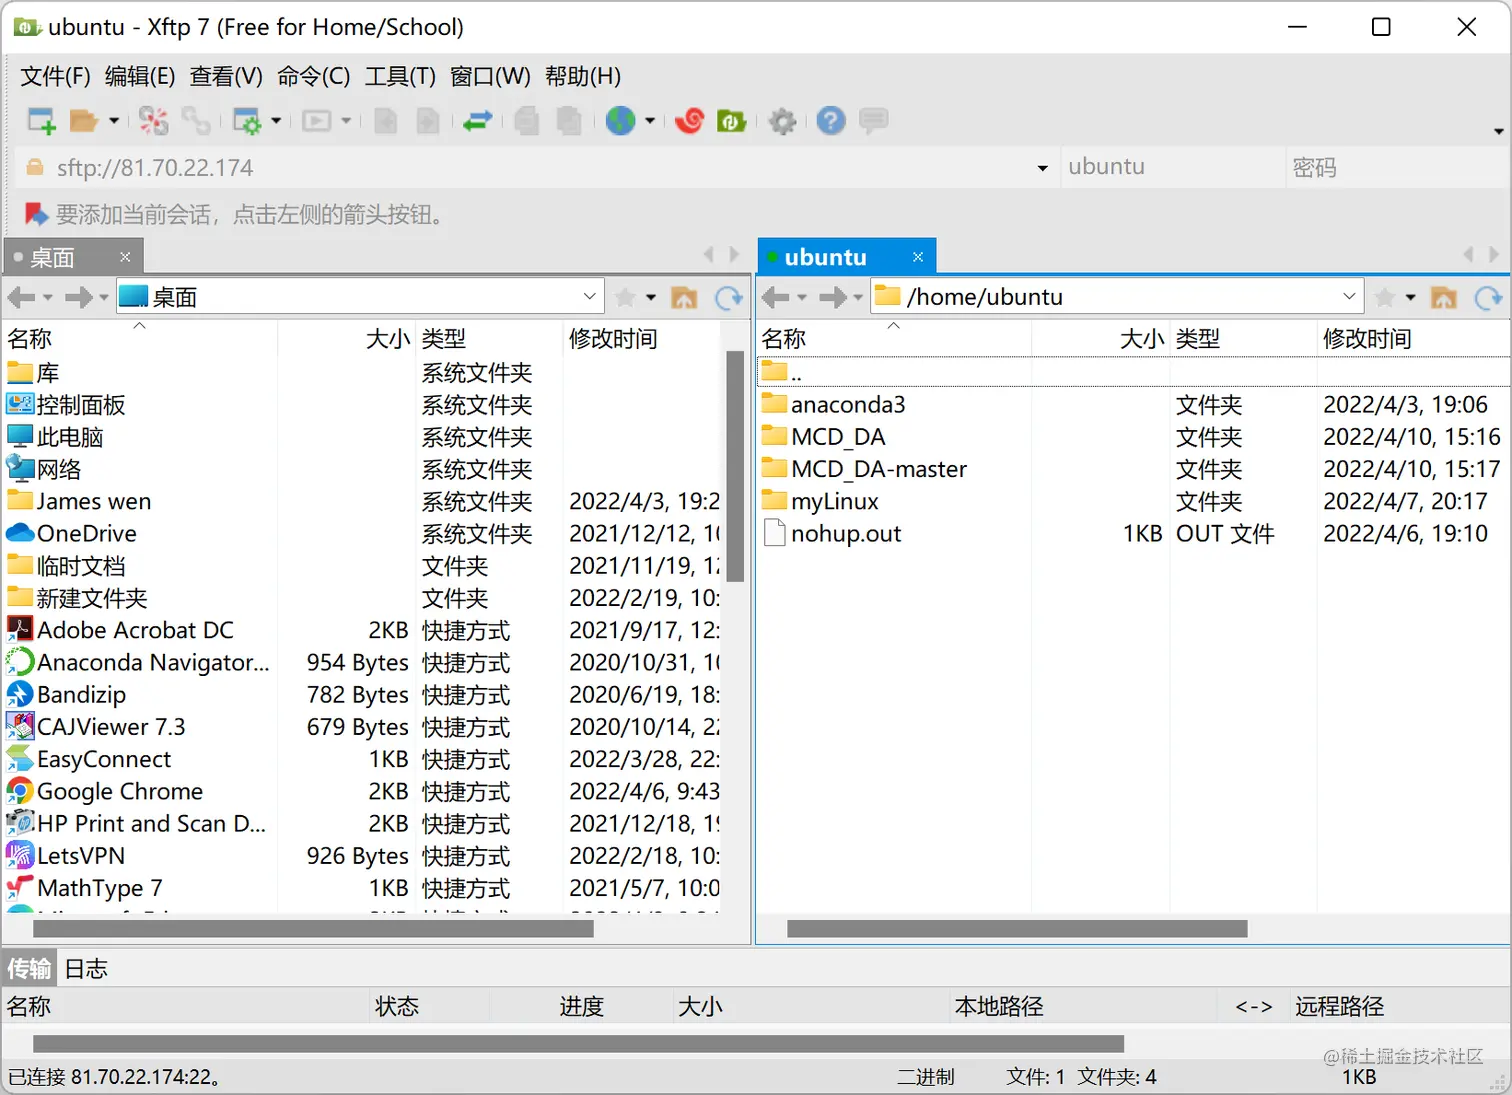Click the grey speech-bubble icon
Screen dimensions: 1512x1095
[874, 121]
